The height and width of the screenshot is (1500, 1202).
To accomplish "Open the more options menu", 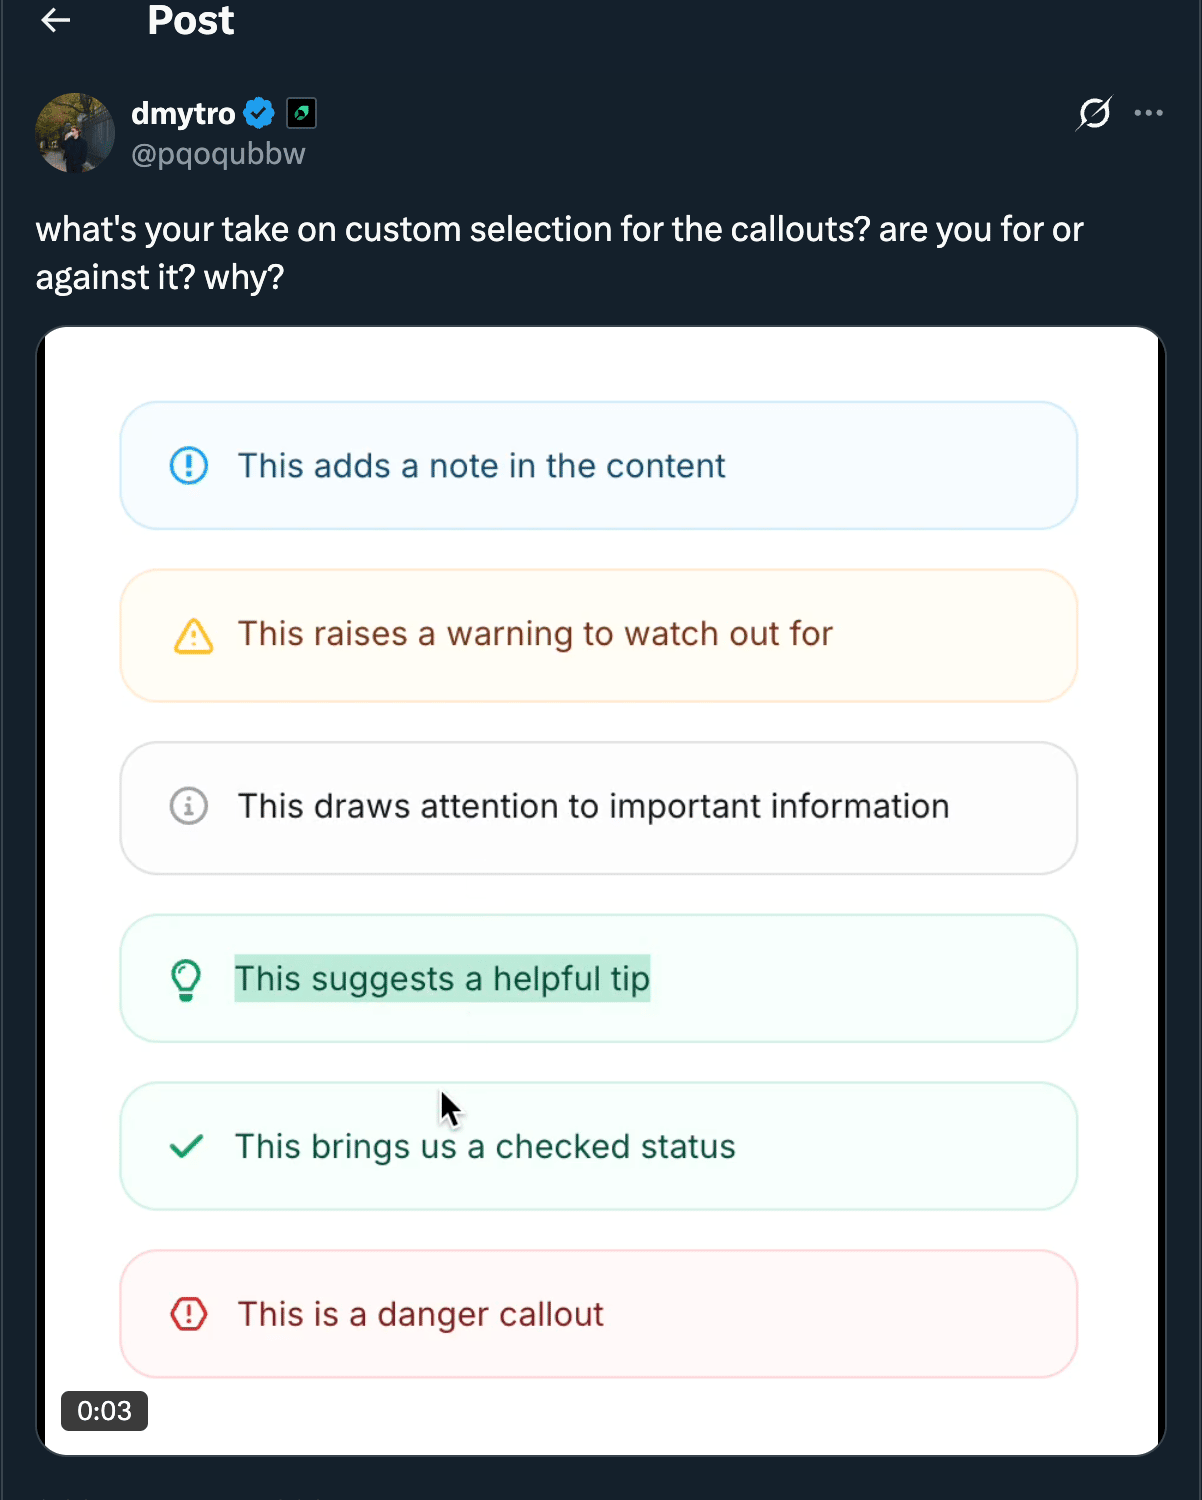I will pos(1148,113).
